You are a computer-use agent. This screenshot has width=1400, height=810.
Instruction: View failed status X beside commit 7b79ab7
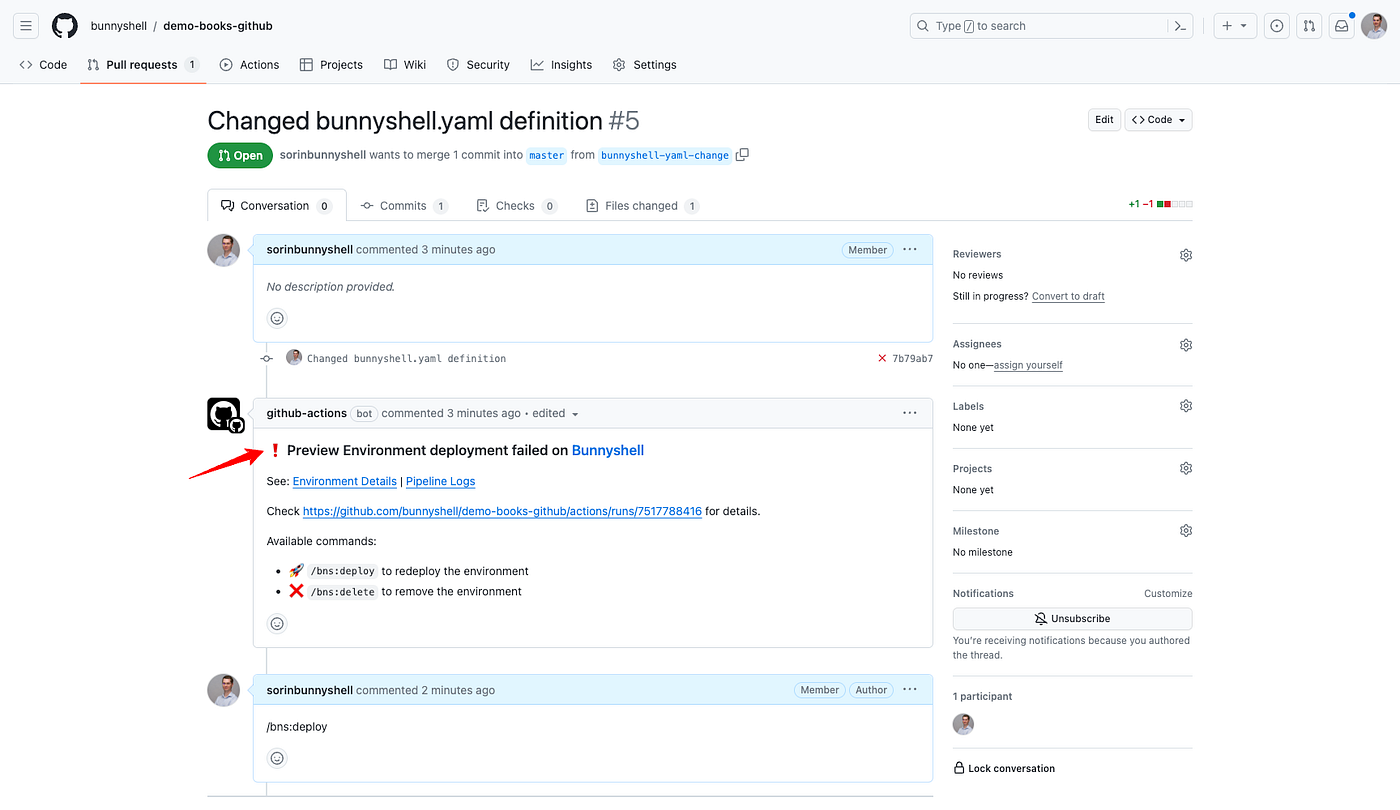pyautogui.click(x=882, y=358)
